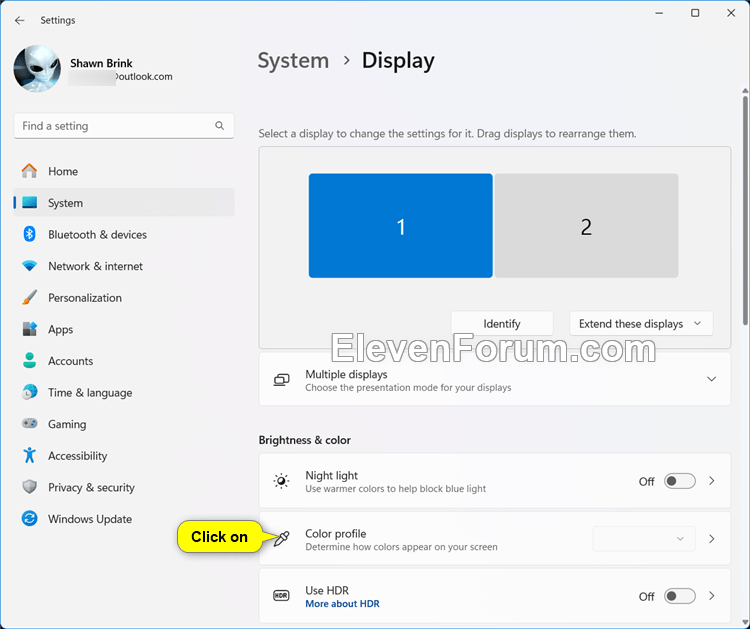
Task: Open Bluetooth & devices settings
Action: coord(124,234)
